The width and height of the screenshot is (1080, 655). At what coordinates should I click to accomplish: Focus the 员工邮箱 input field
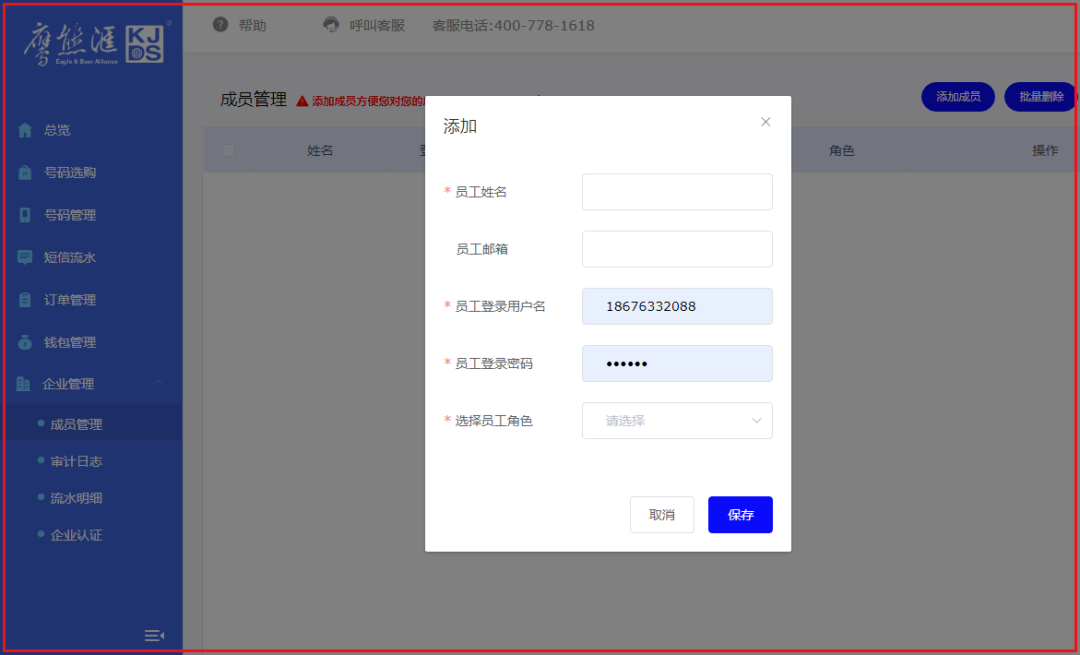(x=677, y=249)
